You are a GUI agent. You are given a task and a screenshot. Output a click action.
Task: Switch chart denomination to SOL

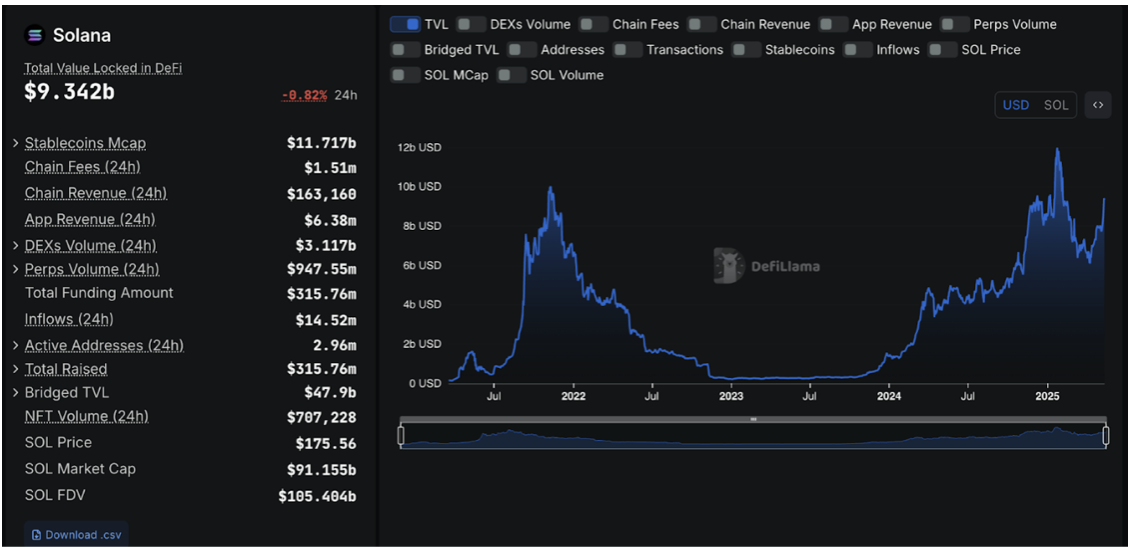coord(1056,105)
